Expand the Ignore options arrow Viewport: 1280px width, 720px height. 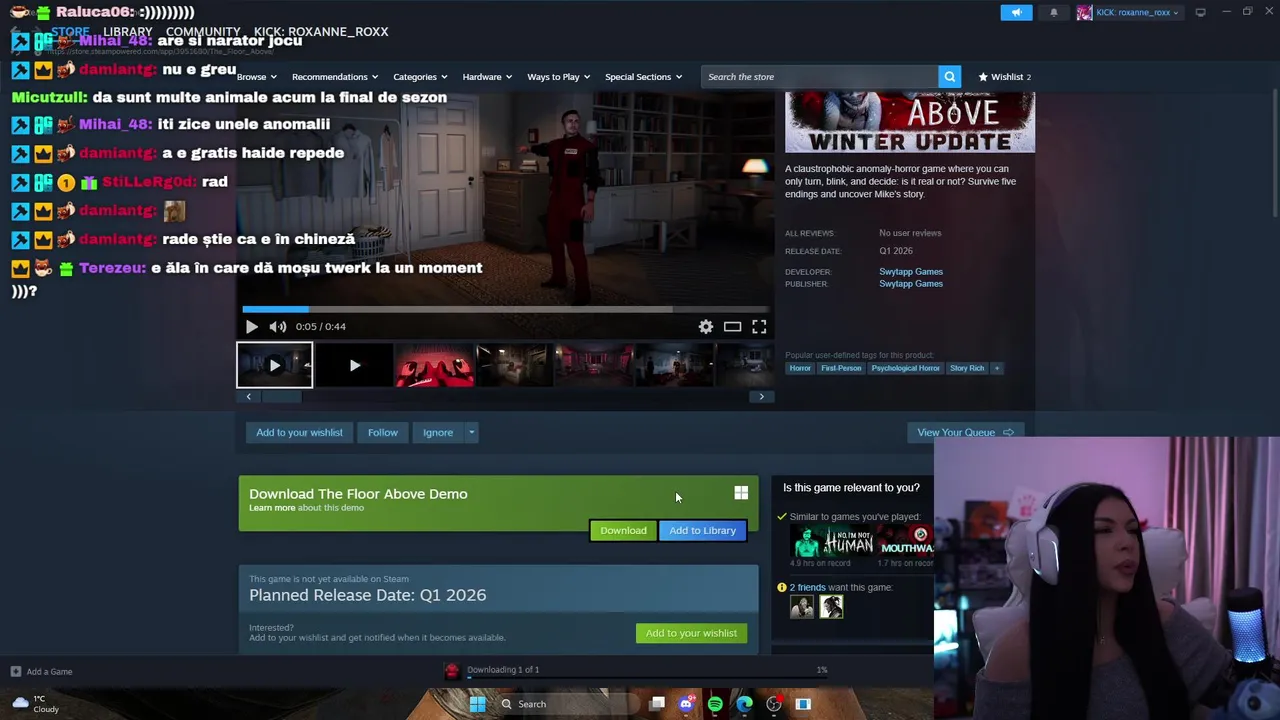471,432
